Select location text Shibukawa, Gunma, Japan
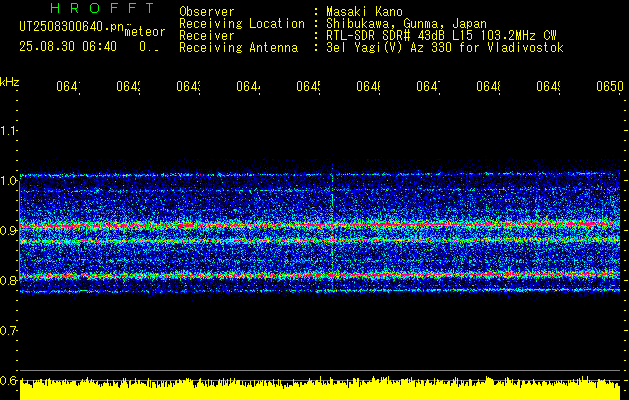Screen dimensions: 629x400 tap(406, 24)
